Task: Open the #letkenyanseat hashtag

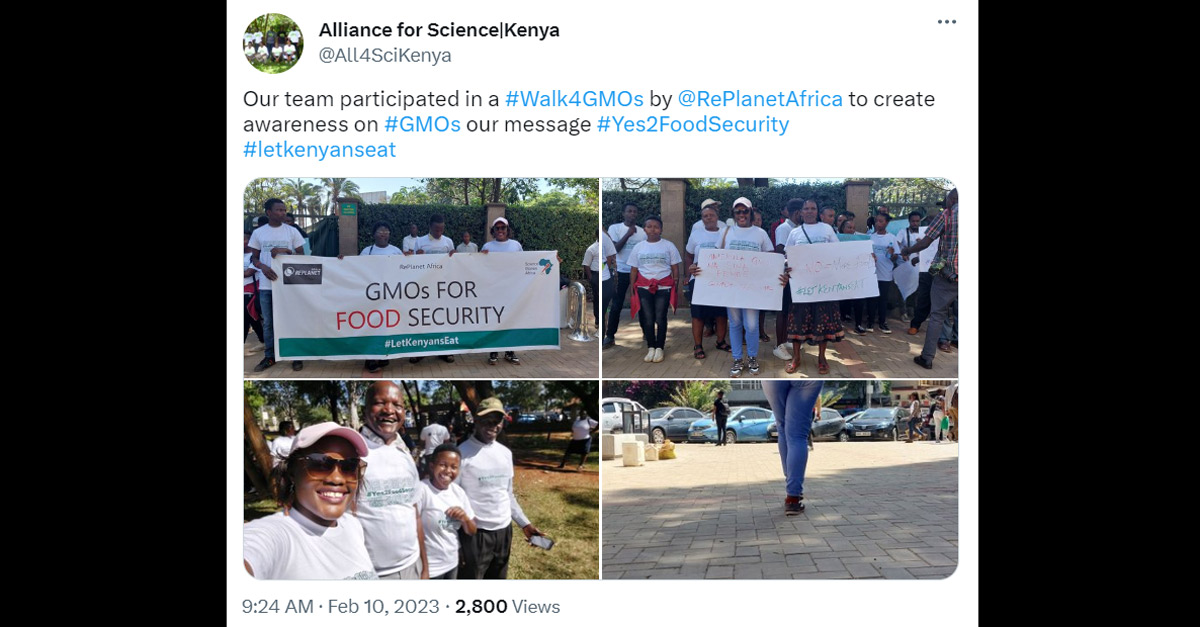Action: point(319,150)
